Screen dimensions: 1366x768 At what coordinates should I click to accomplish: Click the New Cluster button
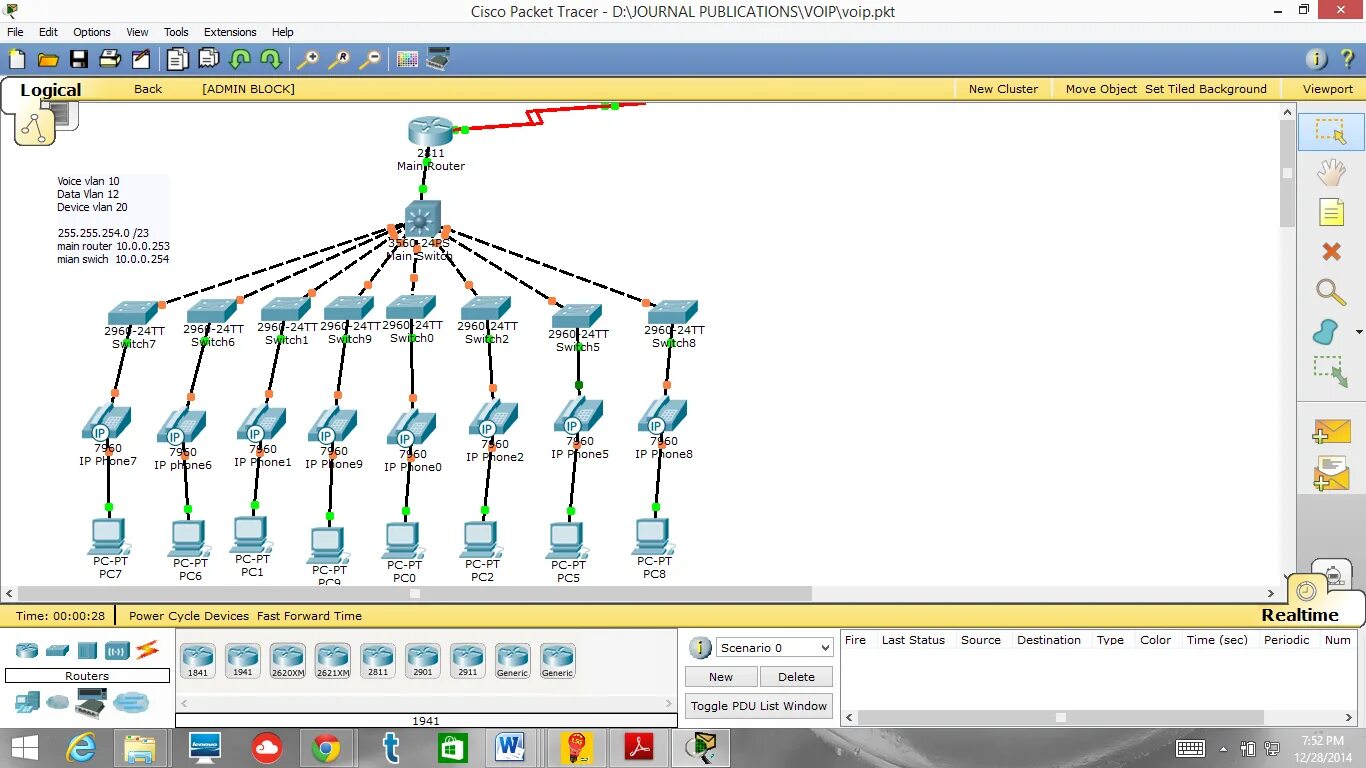(1003, 89)
